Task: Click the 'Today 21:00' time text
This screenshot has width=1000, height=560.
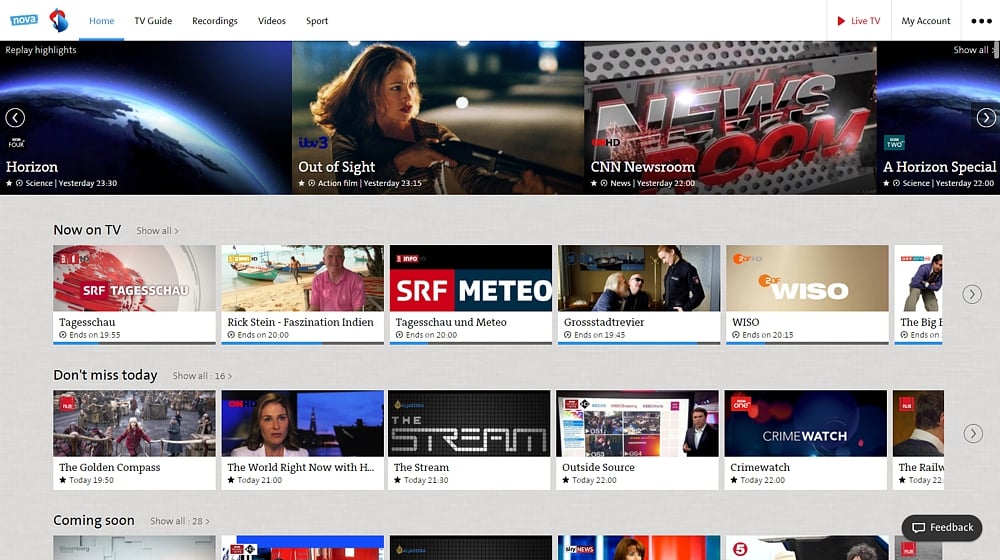Action: pos(260,480)
